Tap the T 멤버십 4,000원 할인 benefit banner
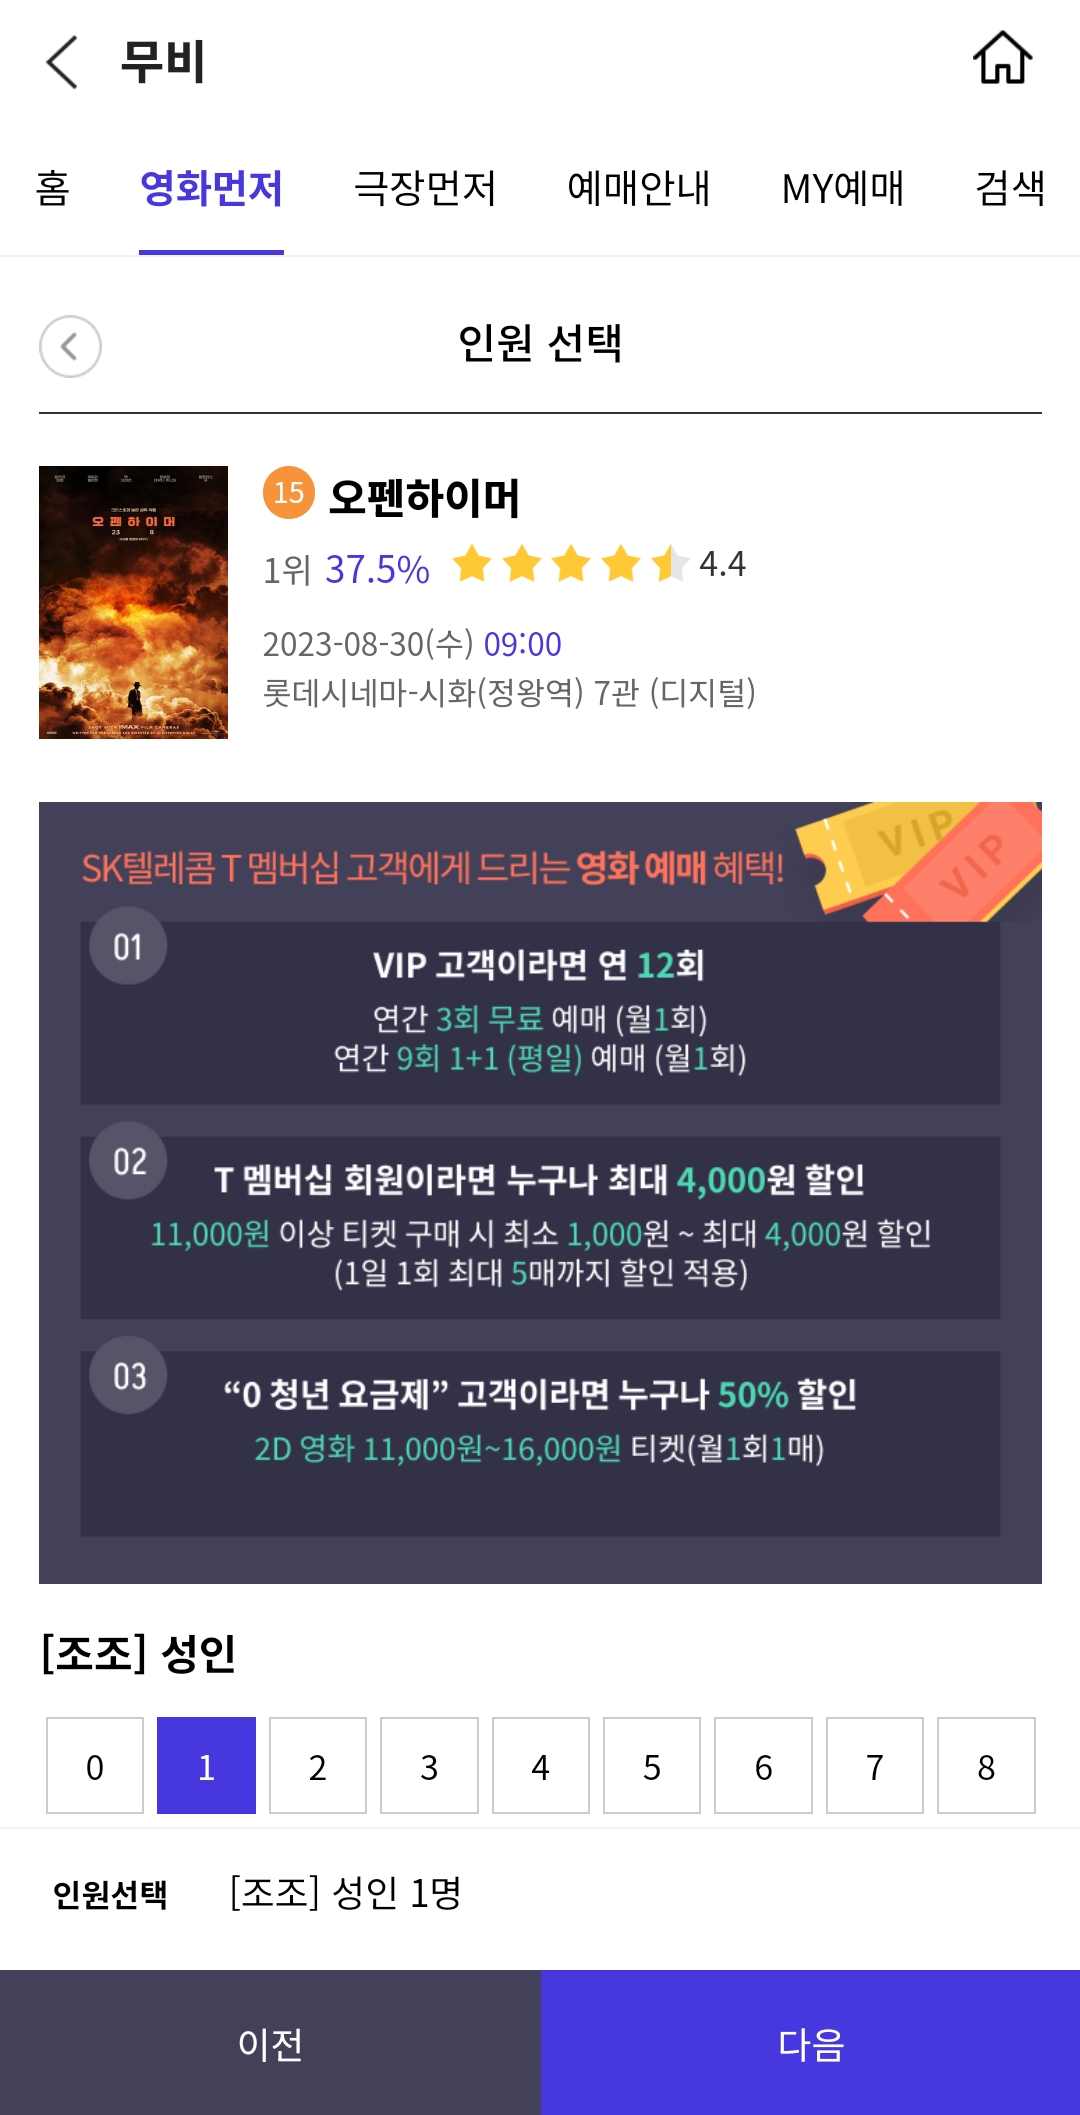The image size is (1080, 2115). click(540, 1227)
